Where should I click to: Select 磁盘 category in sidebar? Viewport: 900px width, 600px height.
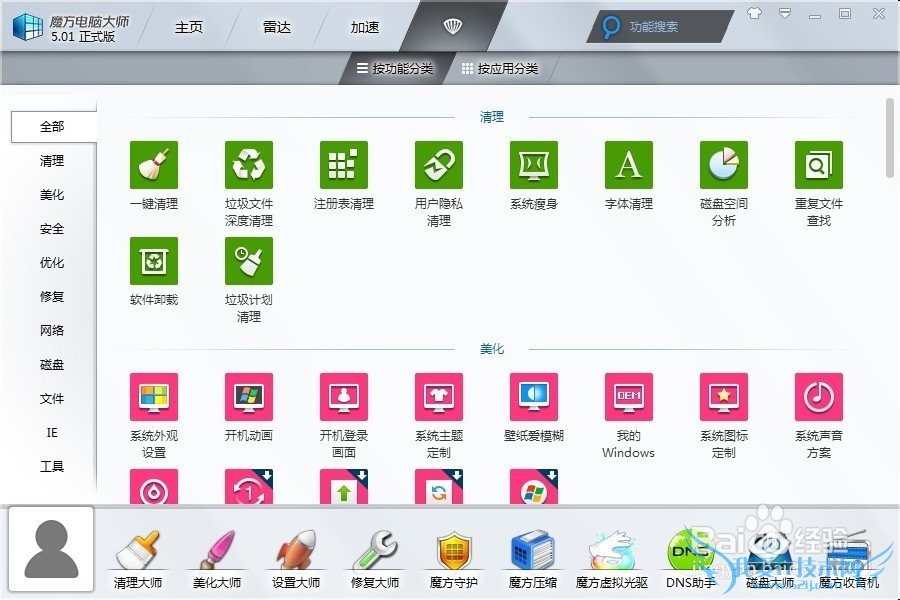[52, 365]
